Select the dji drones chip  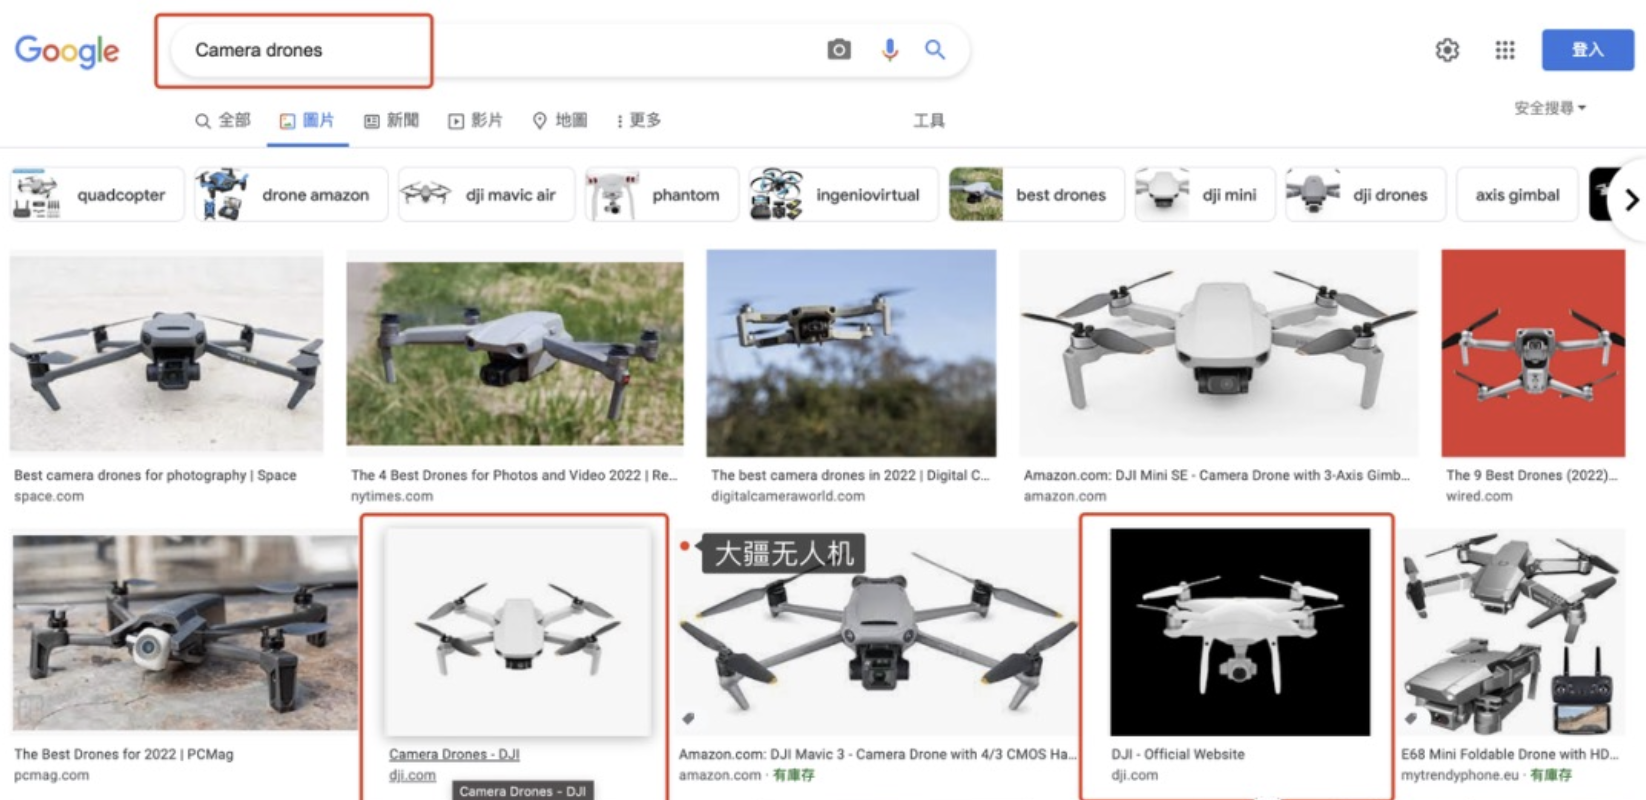click(x=1365, y=195)
